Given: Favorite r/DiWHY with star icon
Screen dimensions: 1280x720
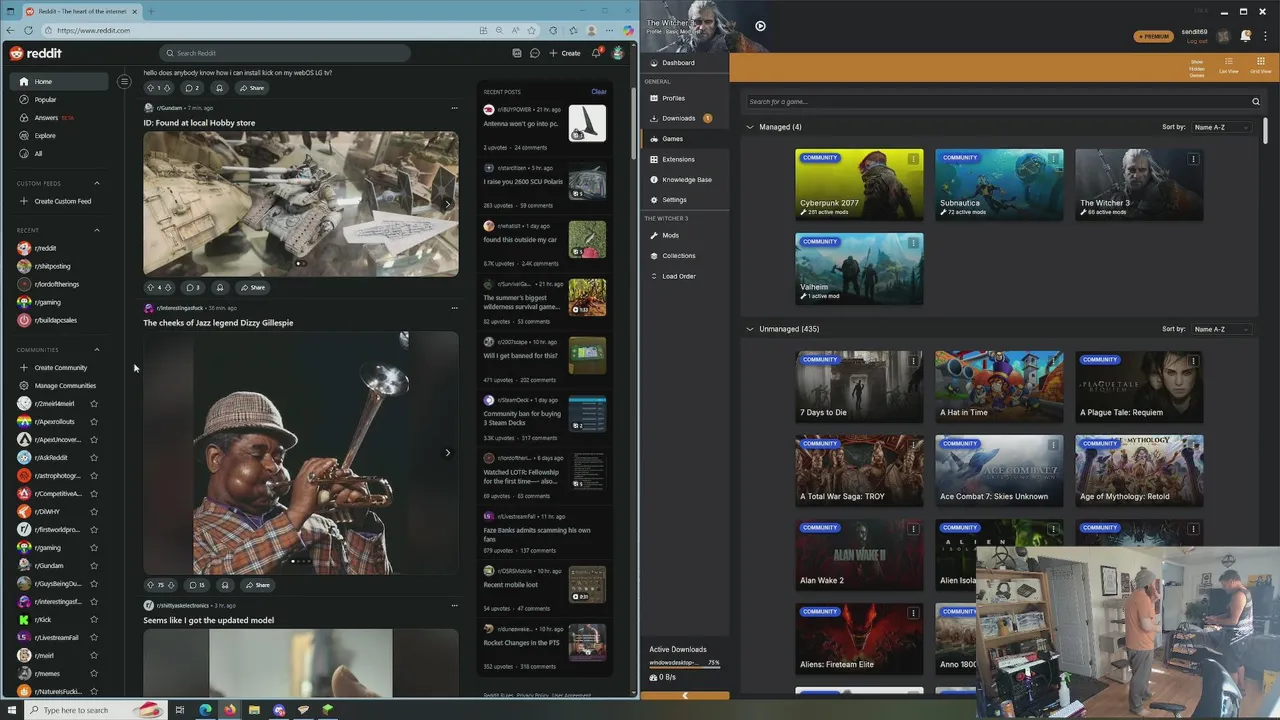Looking at the screenshot, I should 94,512.
